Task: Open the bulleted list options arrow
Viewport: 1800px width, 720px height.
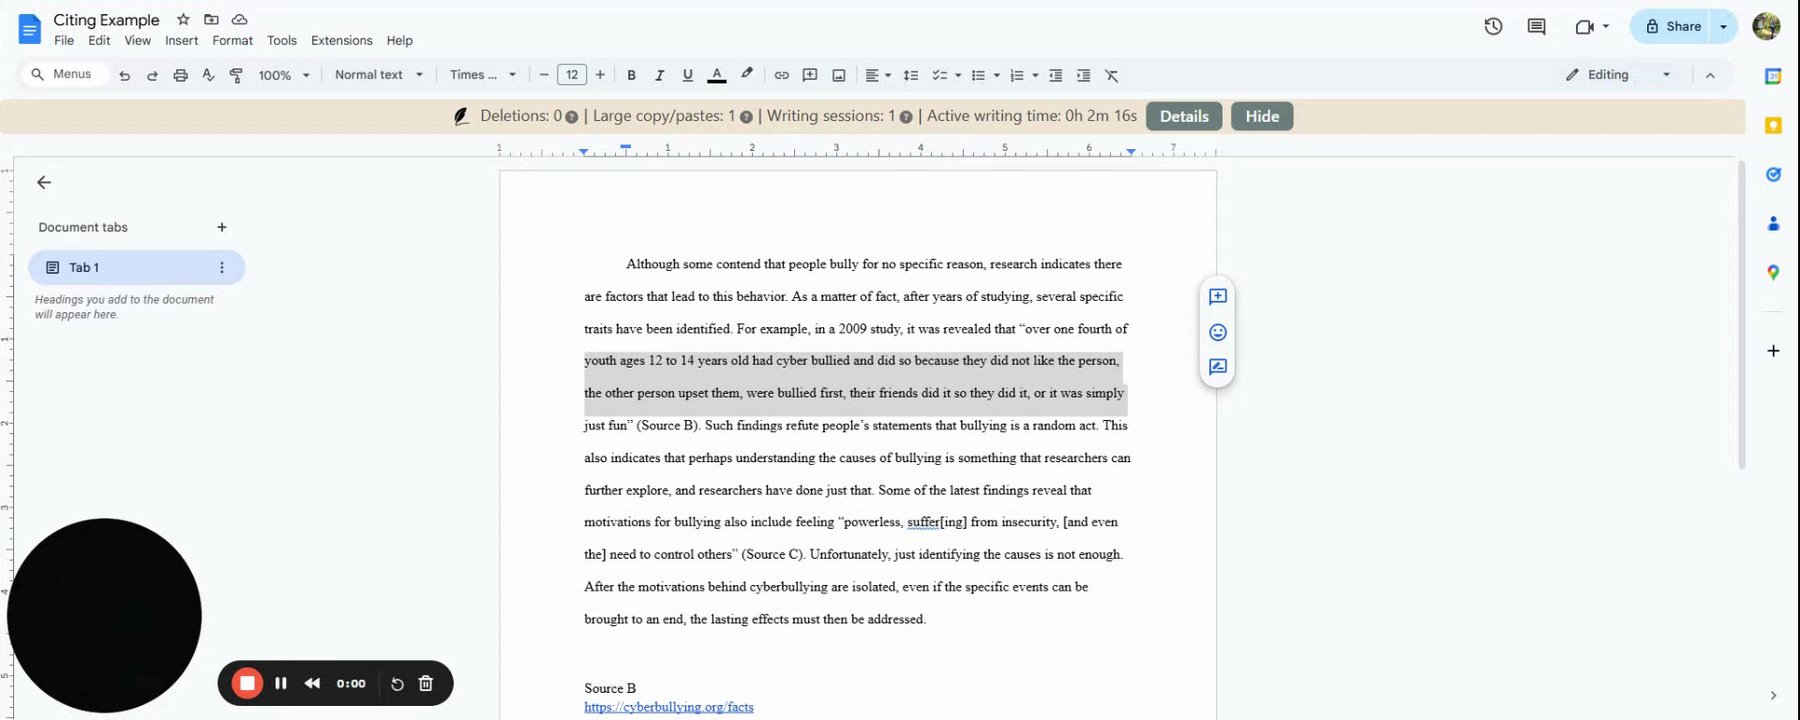Action: click(x=997, y=75)
